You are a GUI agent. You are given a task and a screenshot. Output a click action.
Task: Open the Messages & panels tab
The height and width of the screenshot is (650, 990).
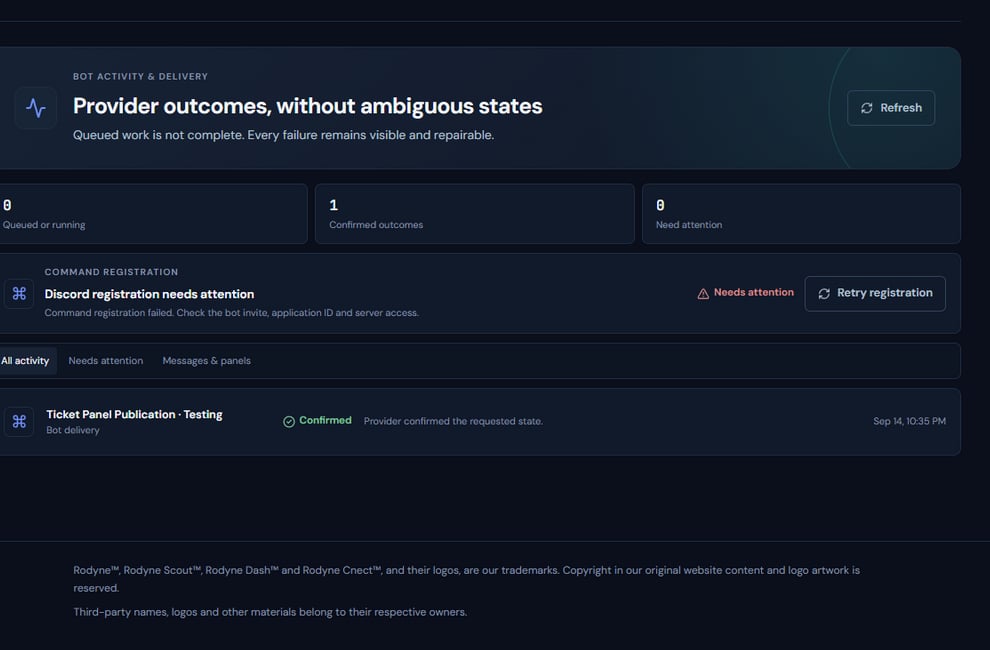[206, 361]
